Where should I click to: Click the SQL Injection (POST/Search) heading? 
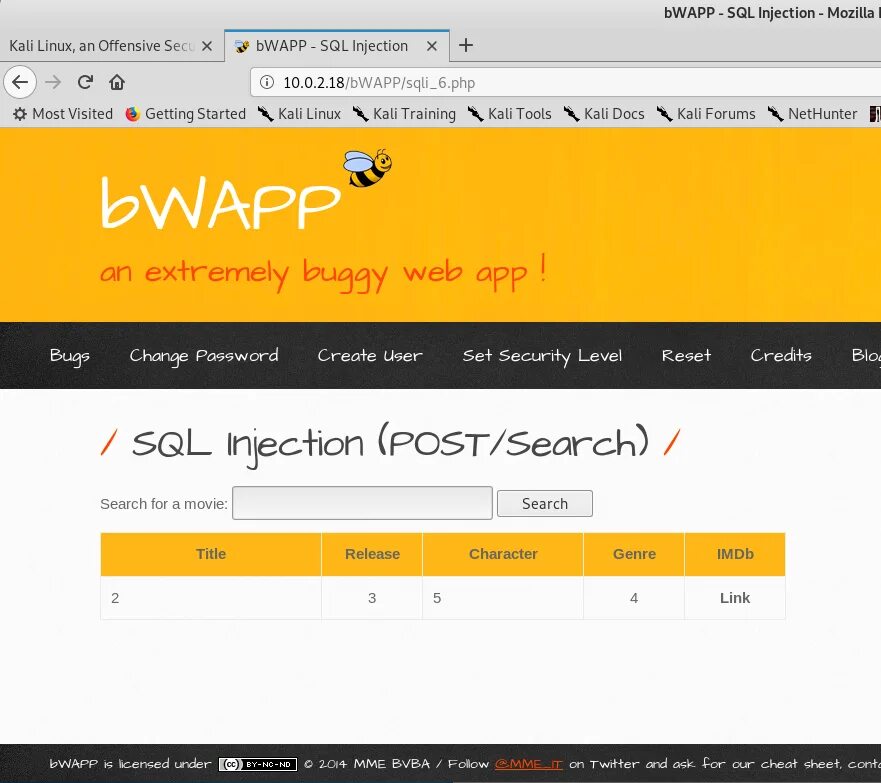pyautogui.click(x=390, y=444)
